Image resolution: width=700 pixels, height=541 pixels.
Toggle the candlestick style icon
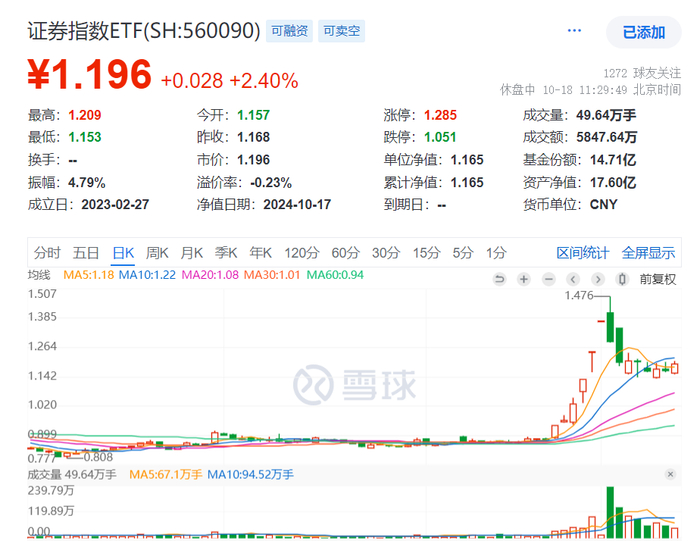tap(622, 279)
